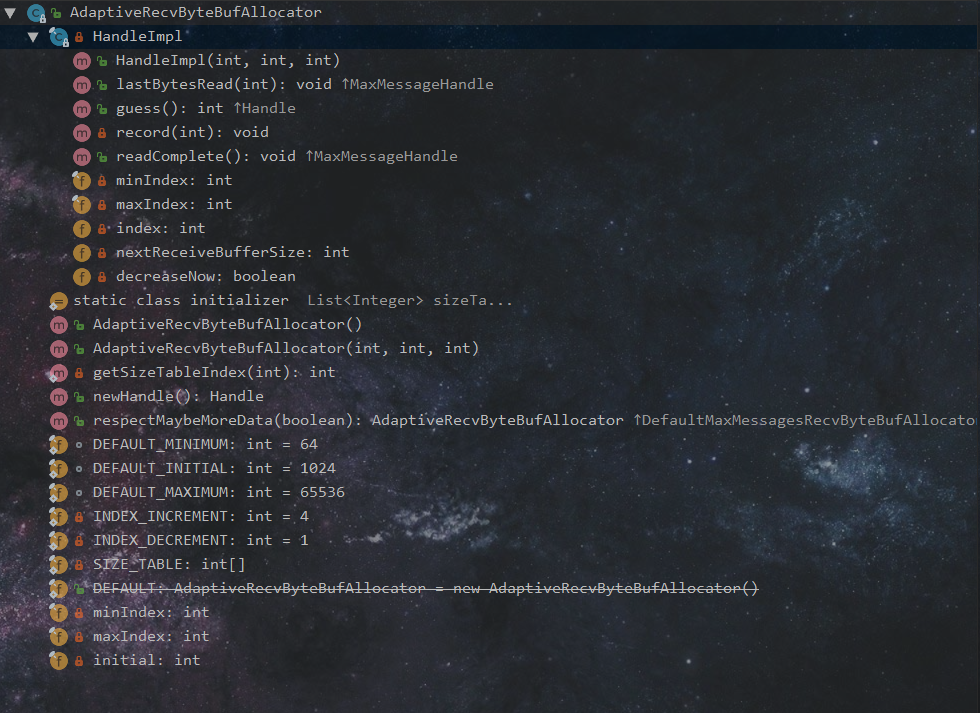This screenshot has width=980, height=713.
Task: Click the method icon next to newHandle()
Action: click(x=59, y=397)
